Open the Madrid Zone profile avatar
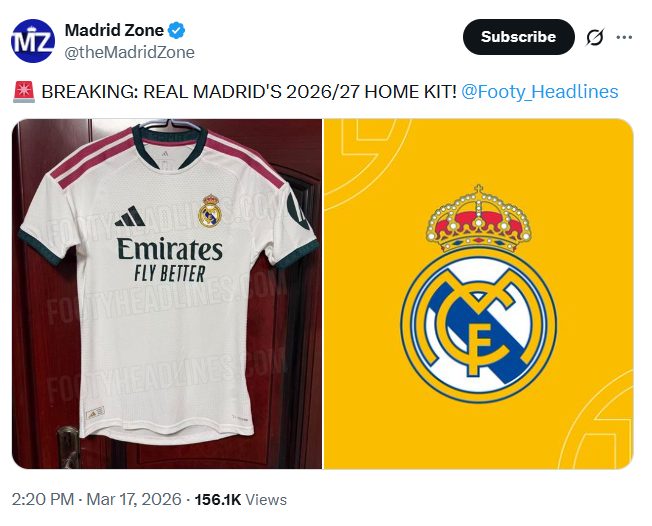Screen dimensions: 652x526 coord(33,41)
